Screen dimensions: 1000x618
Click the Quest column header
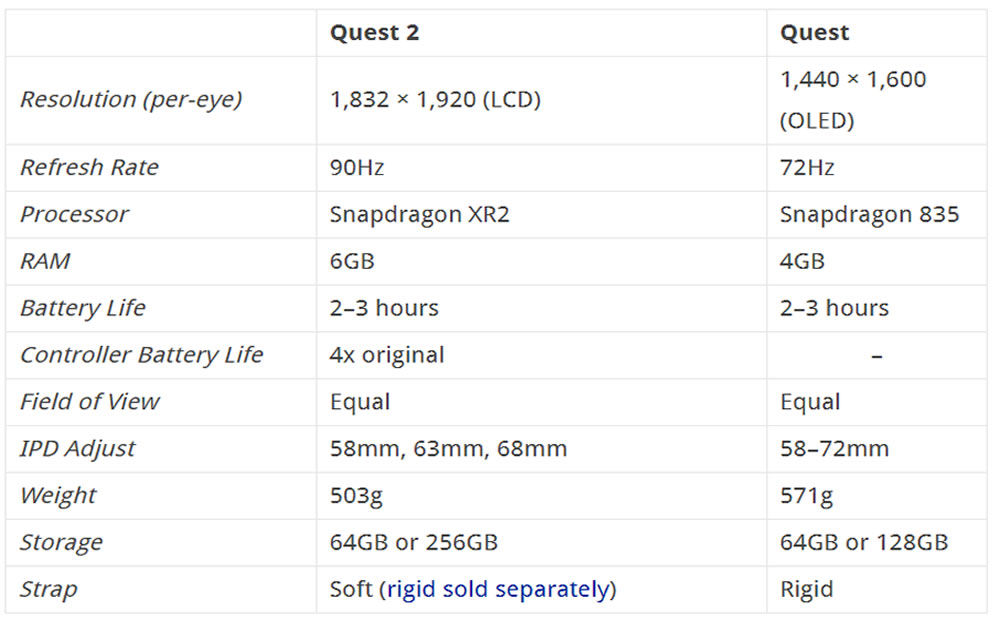pos(814,33)
